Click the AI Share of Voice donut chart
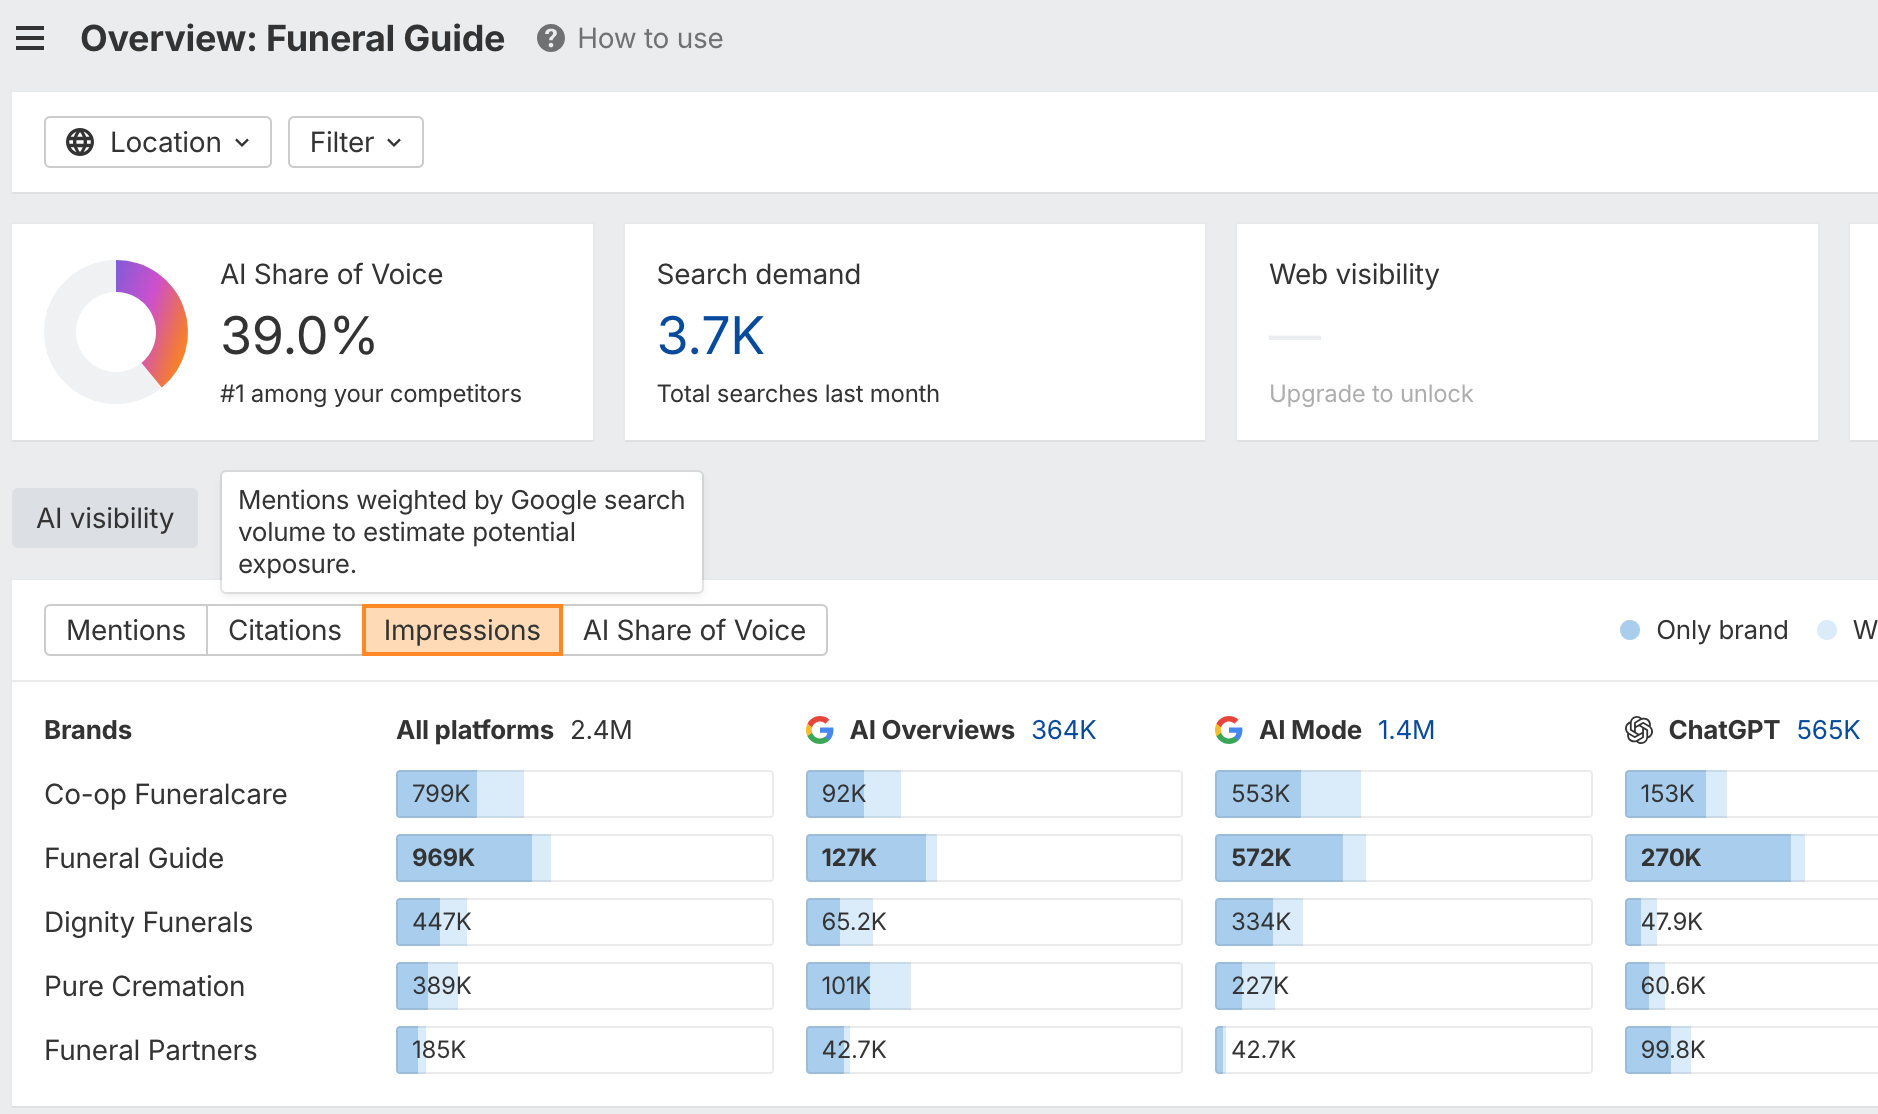Screen dimensions: 1878x1114 116,332
